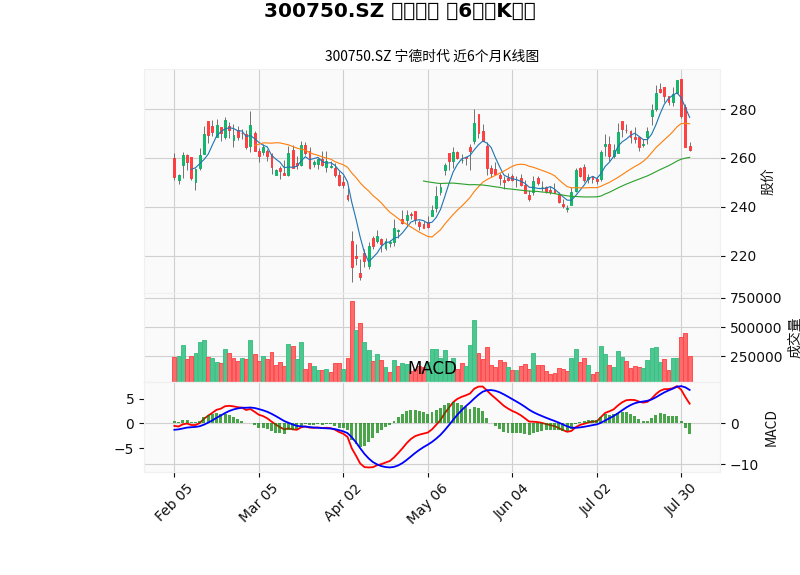This screenshot has width=800, height=575.
Task: Click the 'Apr 02' date label
Action: [x=342, y=502]
